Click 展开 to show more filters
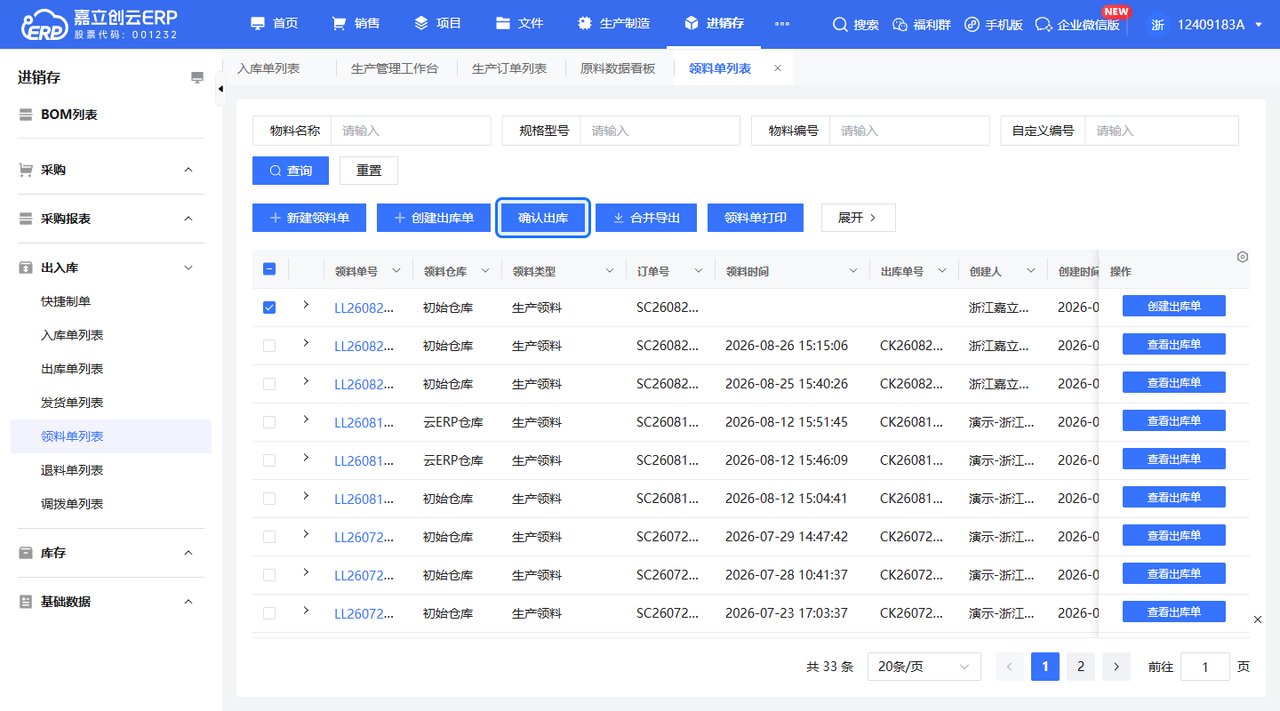 tap(858, 217)
